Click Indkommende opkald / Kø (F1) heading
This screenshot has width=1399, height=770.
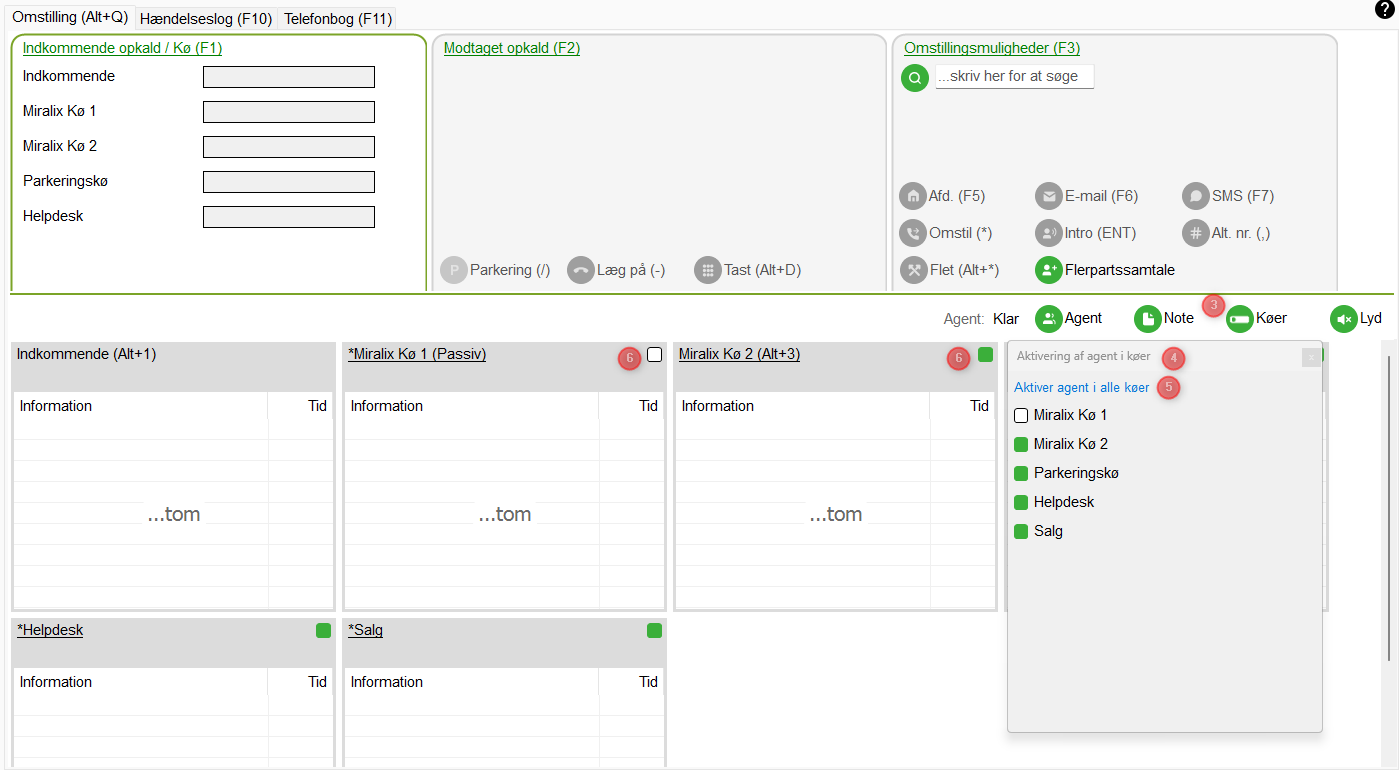(x=122, y=48)
